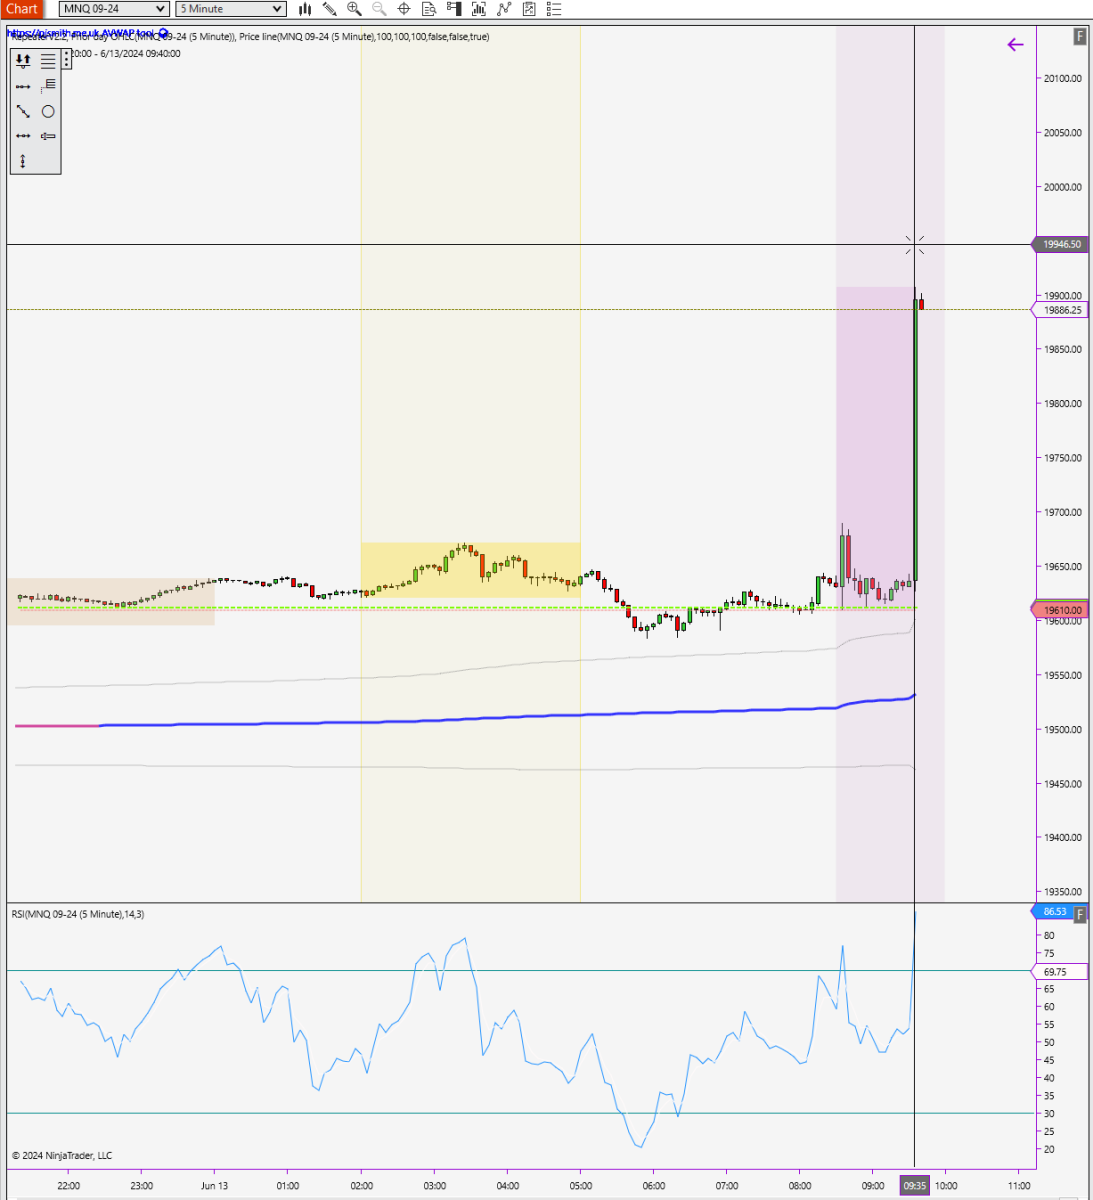Open the AVWAP tool hyperlink
1093x1200 pixels.
[x=82, y=33]
